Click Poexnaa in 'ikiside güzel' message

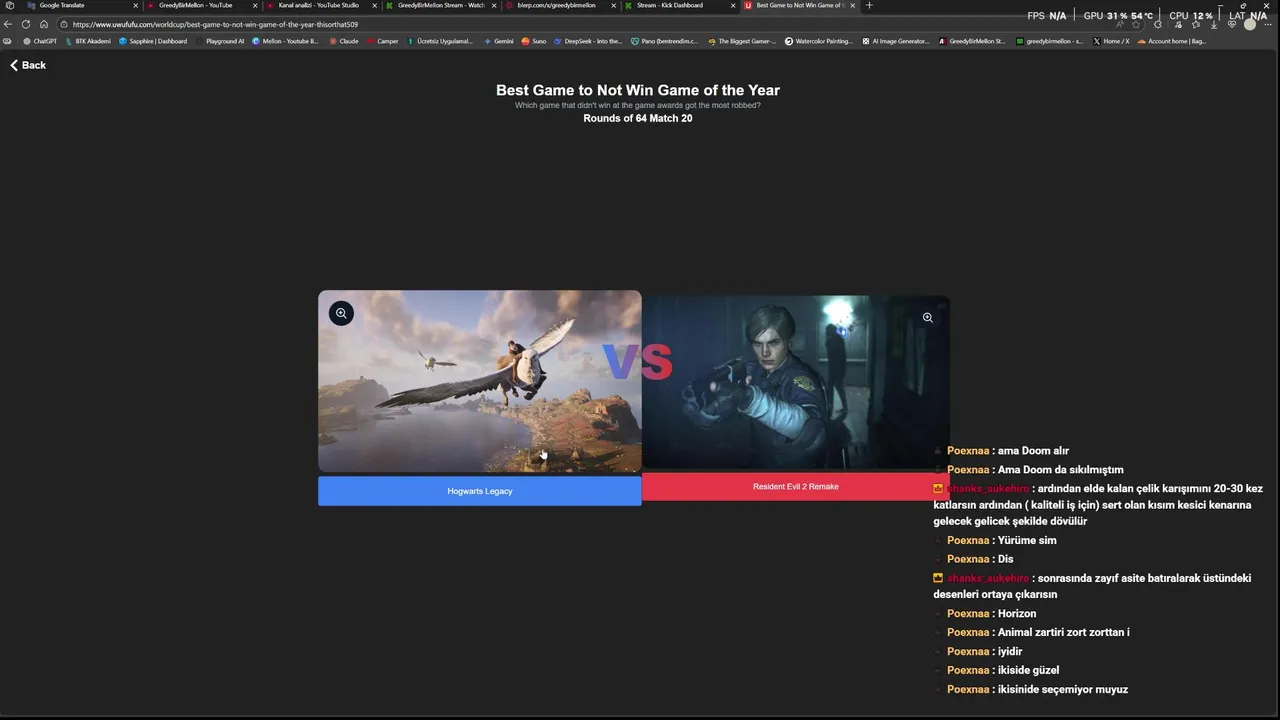968,671
